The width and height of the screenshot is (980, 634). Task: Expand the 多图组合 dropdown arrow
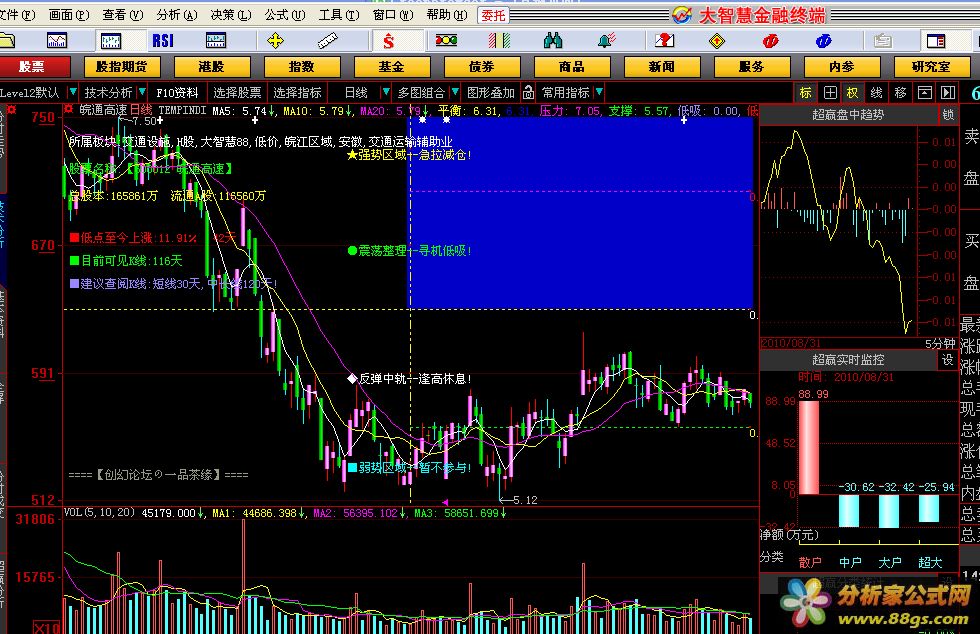pos(455,93)
